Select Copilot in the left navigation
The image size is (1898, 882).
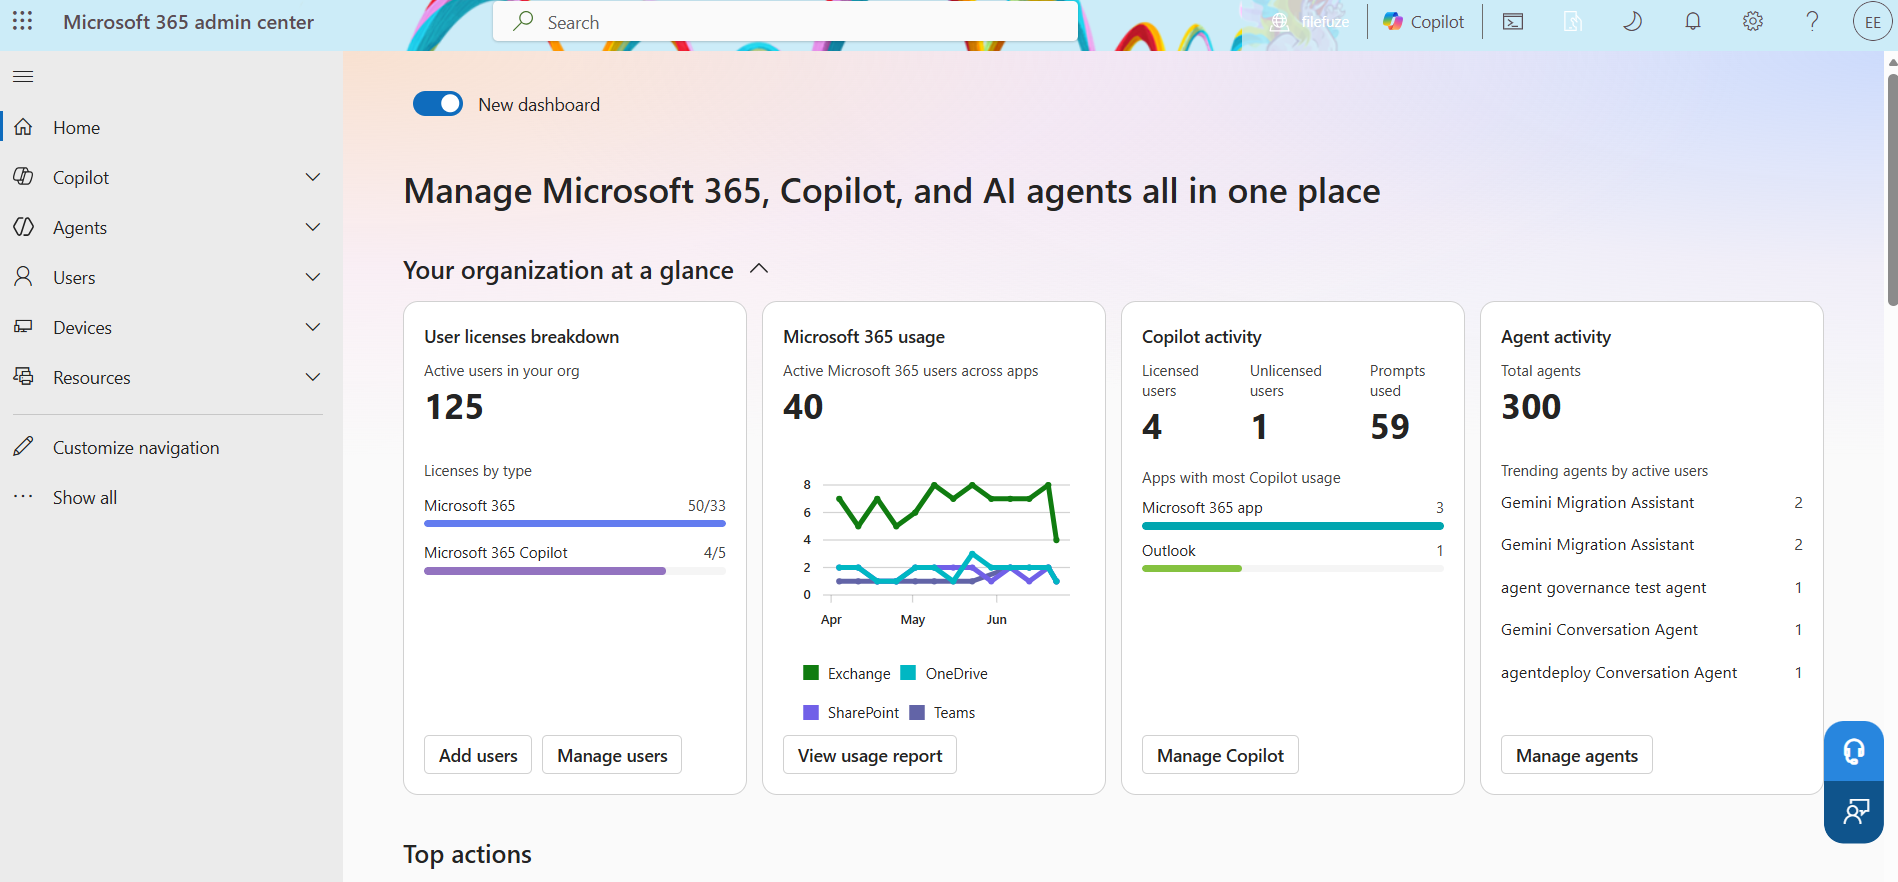pos(81,178)
